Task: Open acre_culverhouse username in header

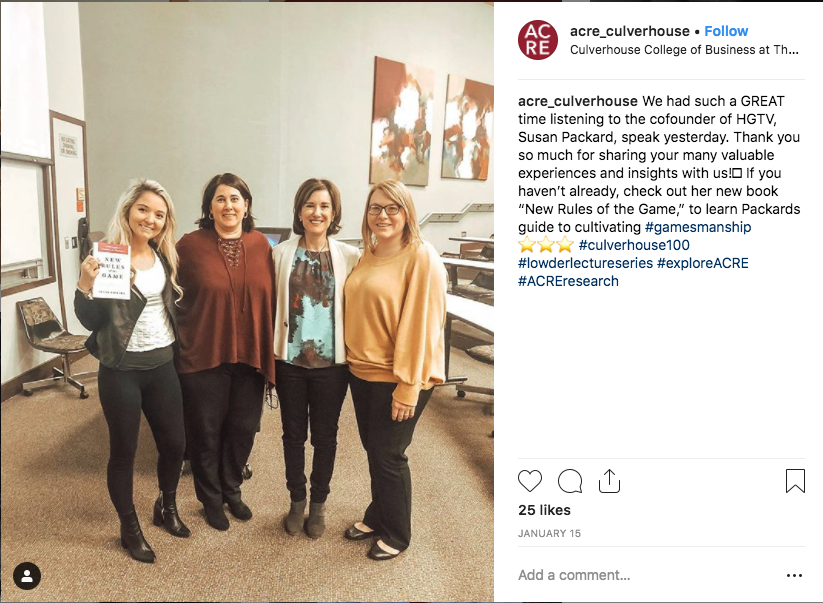Action: (629, 31)
